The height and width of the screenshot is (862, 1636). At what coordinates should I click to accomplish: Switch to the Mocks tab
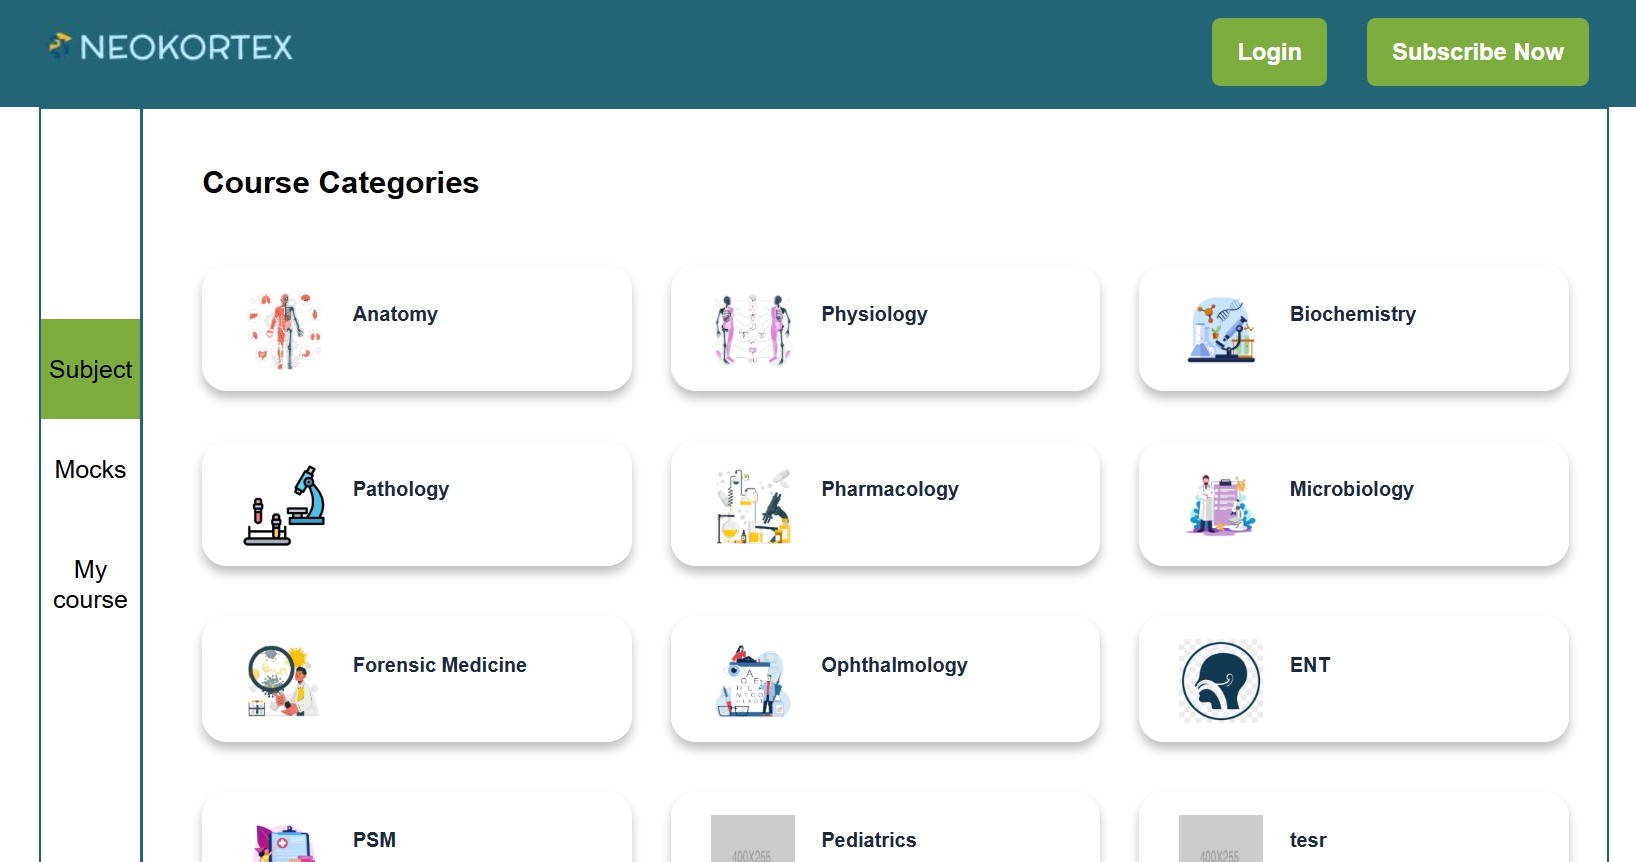(90, 470)
